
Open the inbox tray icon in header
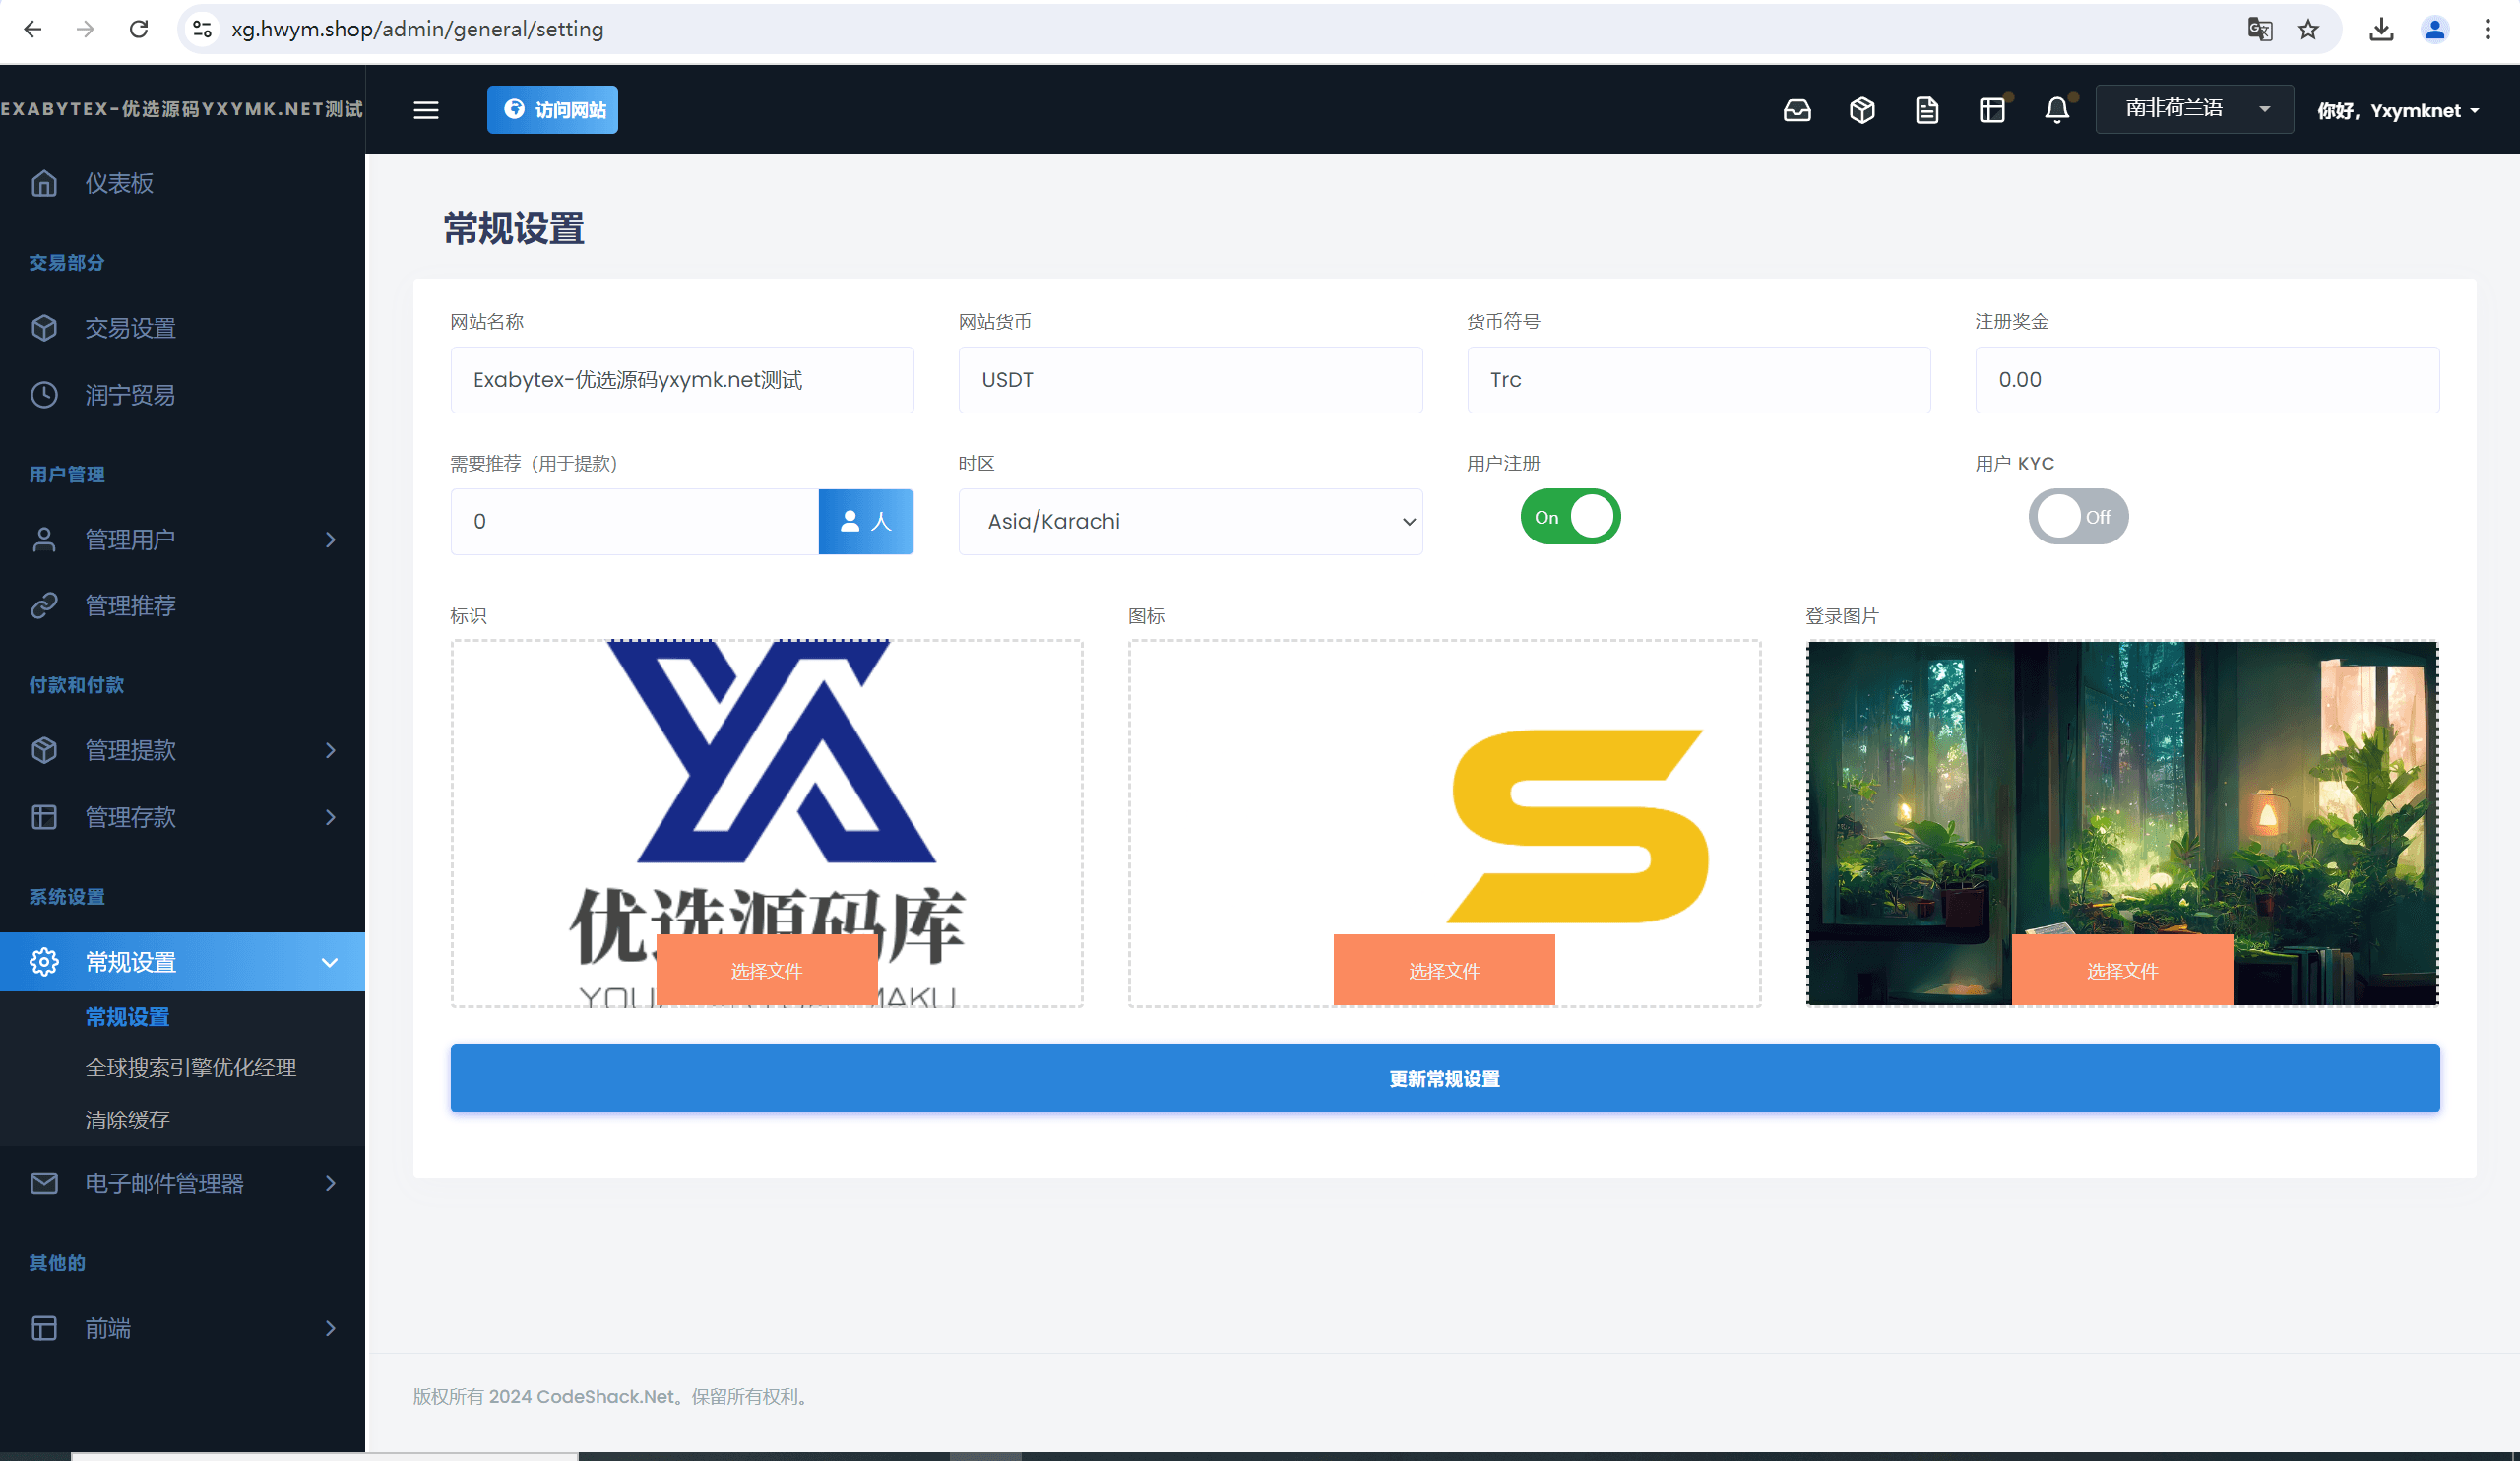tap(1797, 110)
